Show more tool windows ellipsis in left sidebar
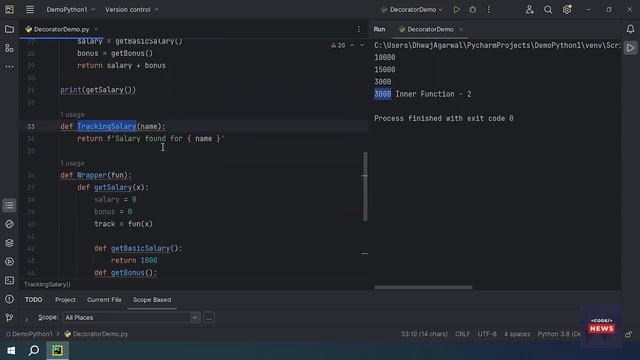The width and height of the screenshot is (640, 360). point(9,66)
